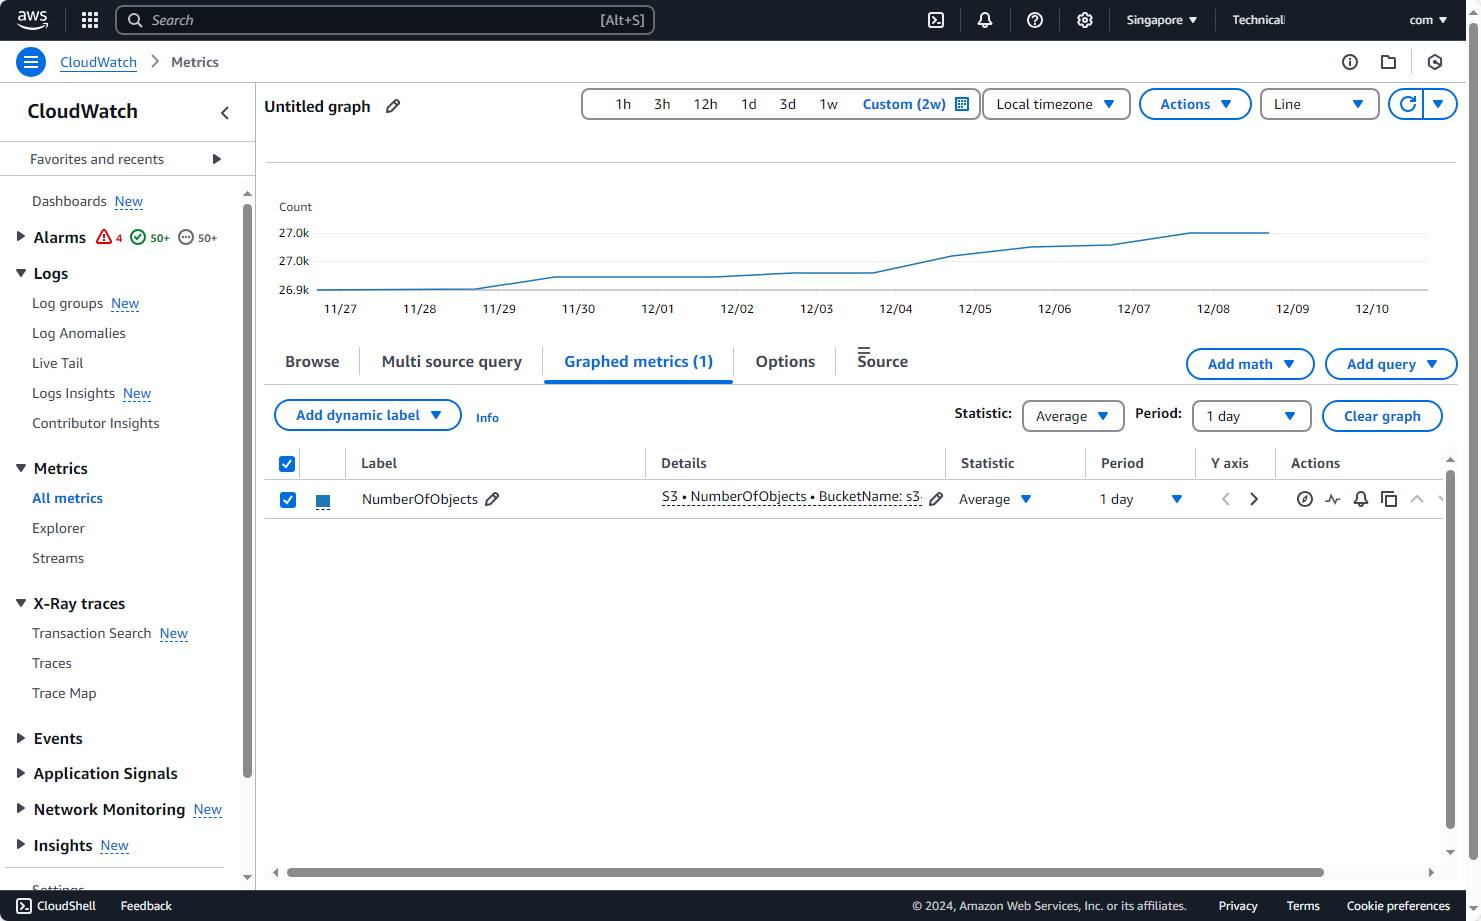This screenshot has width=1481, height=921.
Task: Switch to the Source tab
Action: [x=882, y=362]
